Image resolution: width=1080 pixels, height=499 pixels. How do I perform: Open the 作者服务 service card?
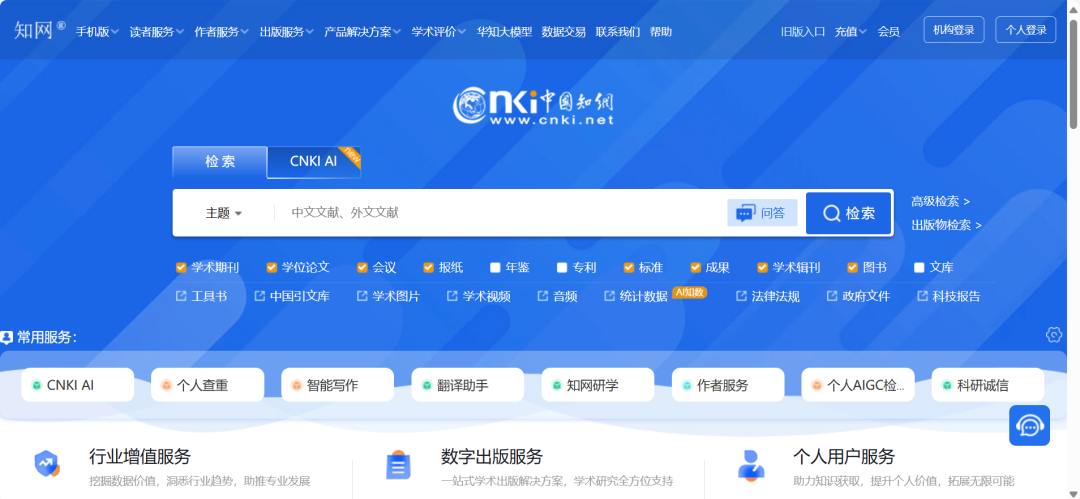(x=727, y=385)
